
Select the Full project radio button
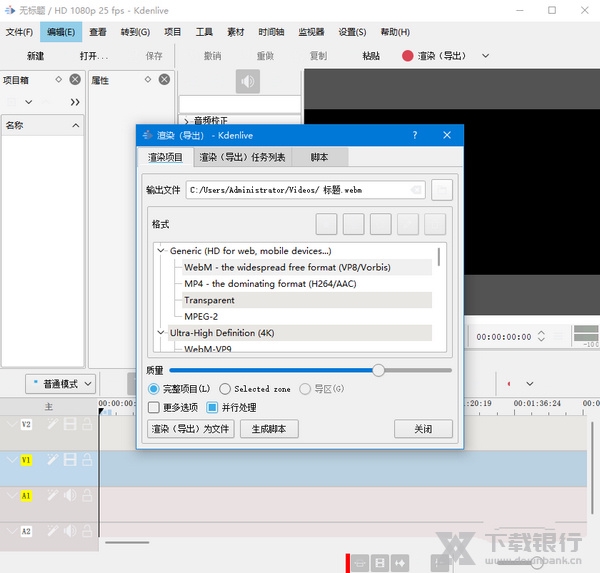(153, 389)
